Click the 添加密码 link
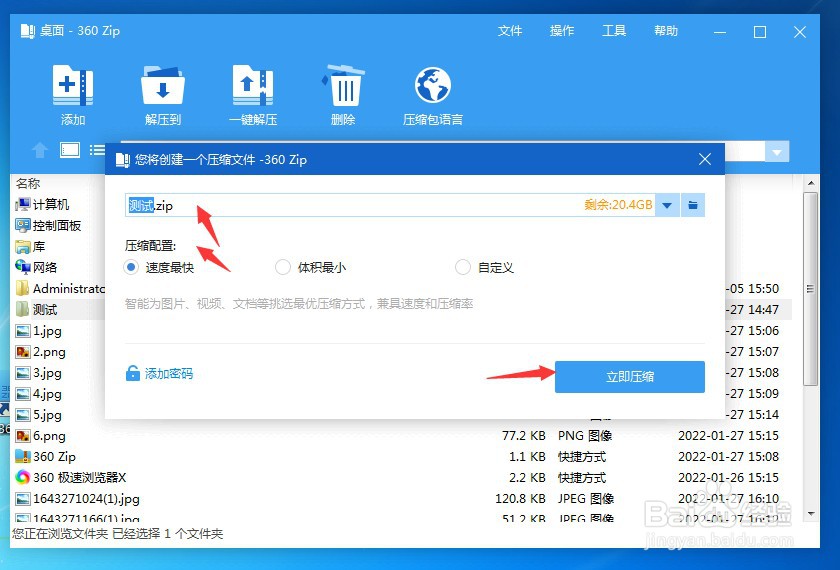 (169, 373)
